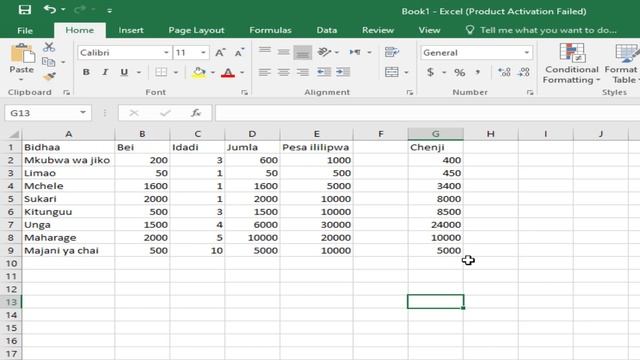
Task: Customize Quick Access Toolbar arrow
Action: coord(109,11)
